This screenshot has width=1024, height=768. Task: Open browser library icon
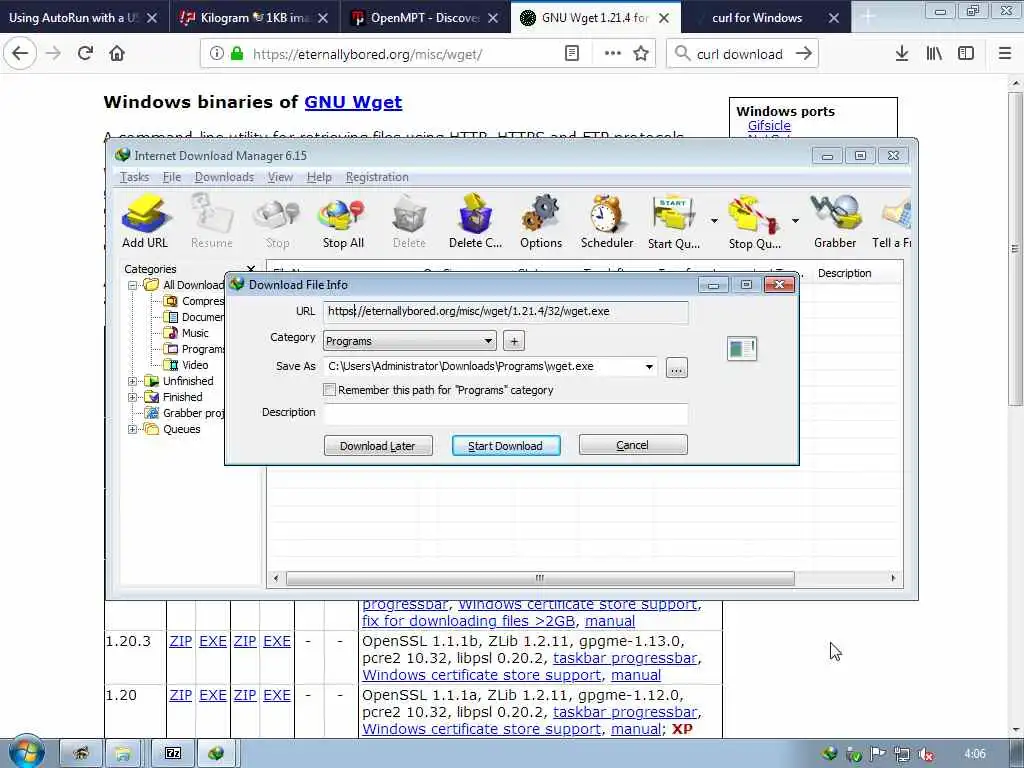click(934, 54)
